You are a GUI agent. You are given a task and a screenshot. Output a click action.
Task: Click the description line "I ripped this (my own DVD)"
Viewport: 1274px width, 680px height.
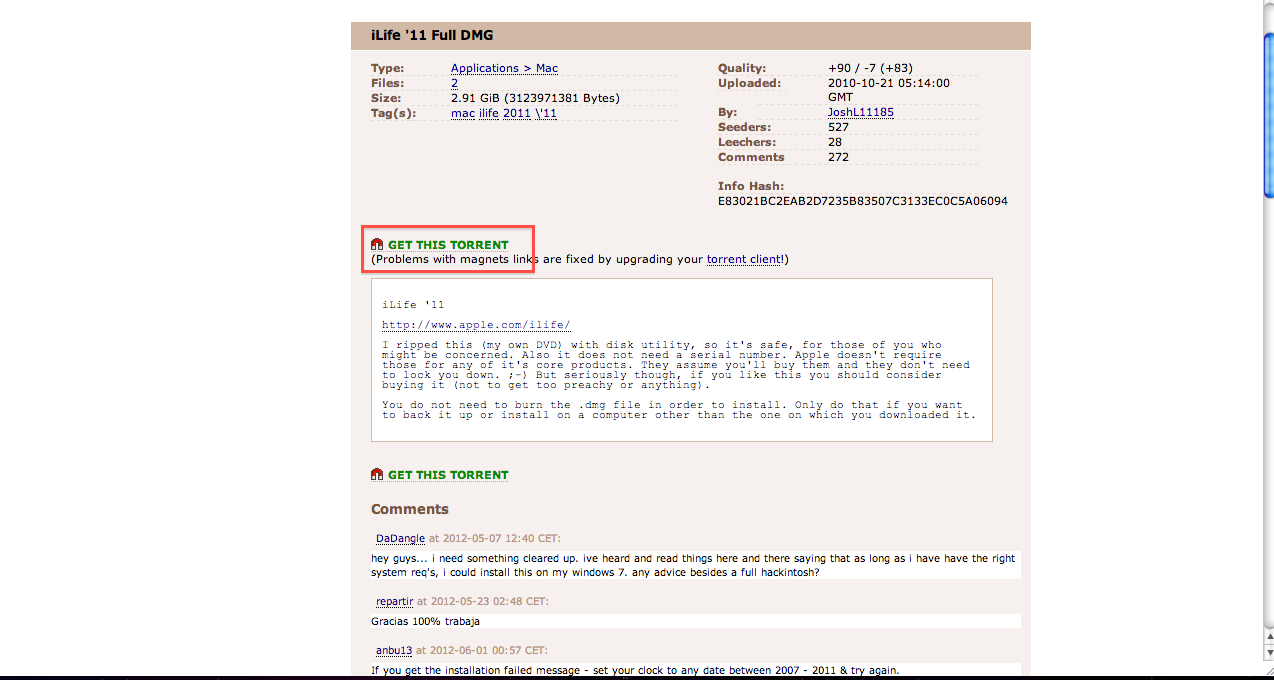676,365
